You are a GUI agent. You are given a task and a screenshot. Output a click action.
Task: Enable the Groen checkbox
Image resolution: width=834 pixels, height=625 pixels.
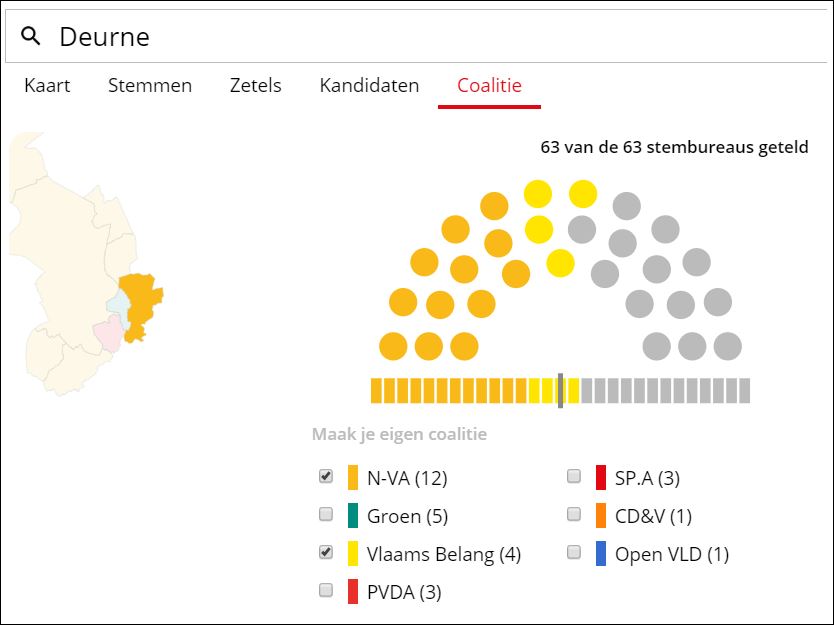click(326, 515)
